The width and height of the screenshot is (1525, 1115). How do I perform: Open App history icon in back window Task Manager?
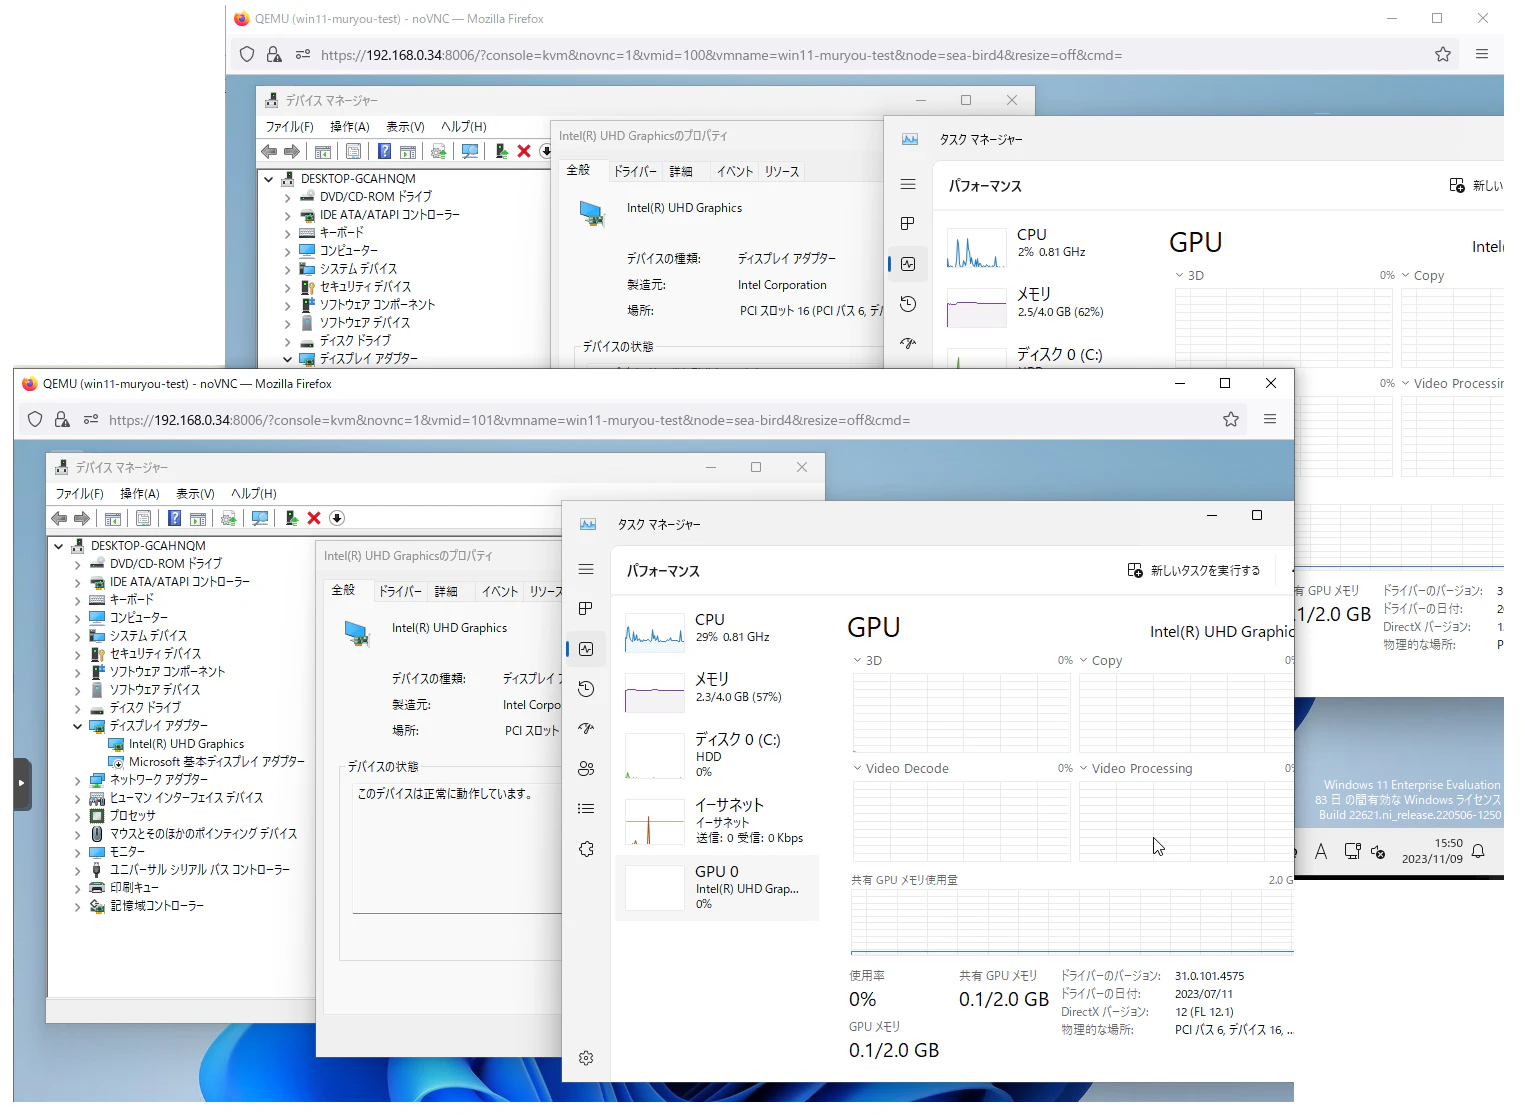point(908,304)
